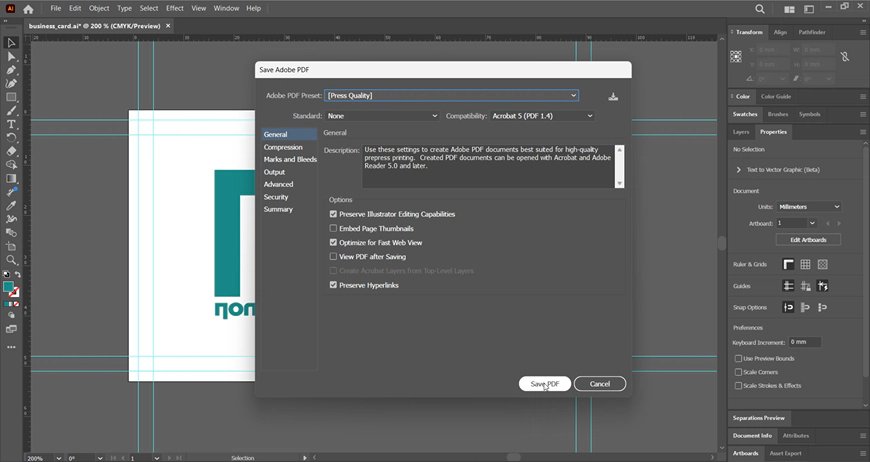This screenshot has width=870, height=462.
Task: Open the Standard dropdown
Action: point(382,116)
